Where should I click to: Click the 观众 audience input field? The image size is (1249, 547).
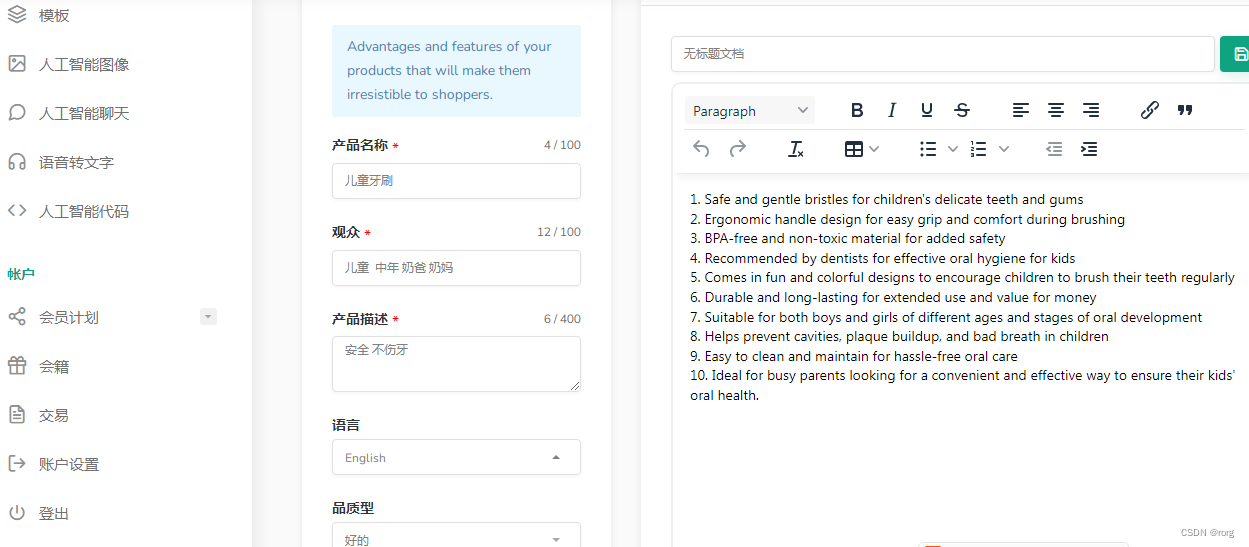pyautogui.click(x=456, y=268)
